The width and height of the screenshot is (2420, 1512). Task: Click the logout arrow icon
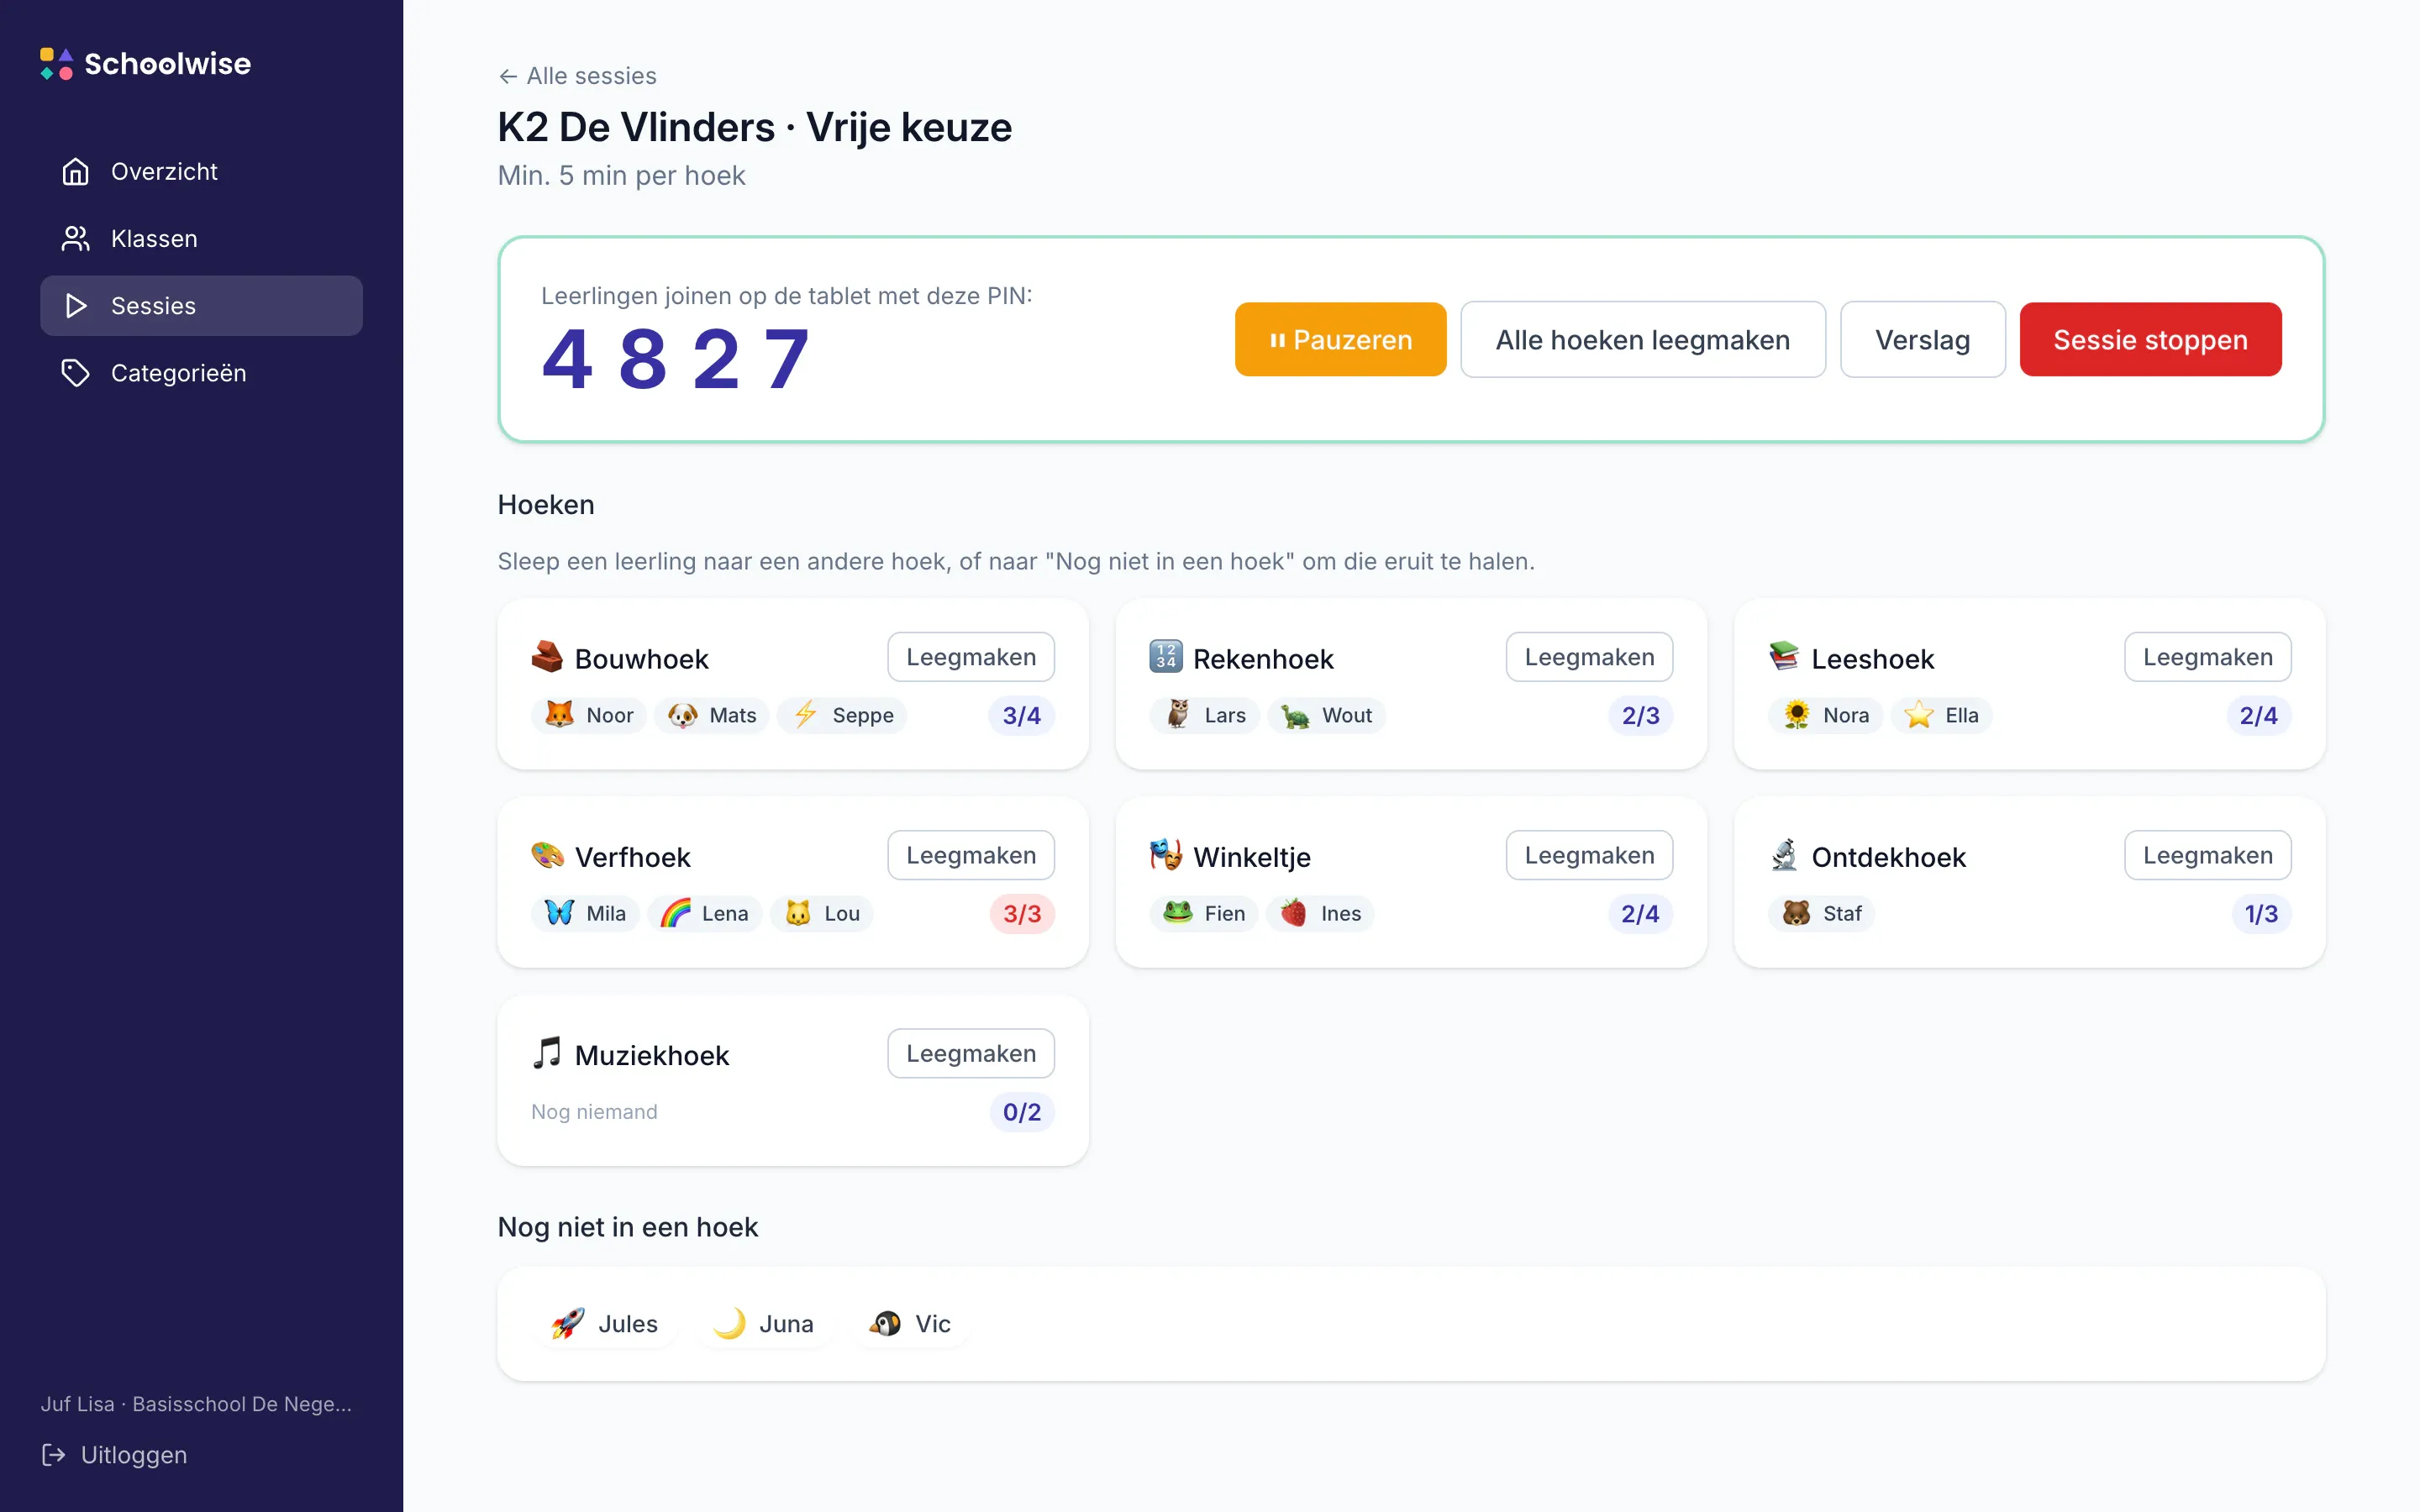click(54, 1455)
